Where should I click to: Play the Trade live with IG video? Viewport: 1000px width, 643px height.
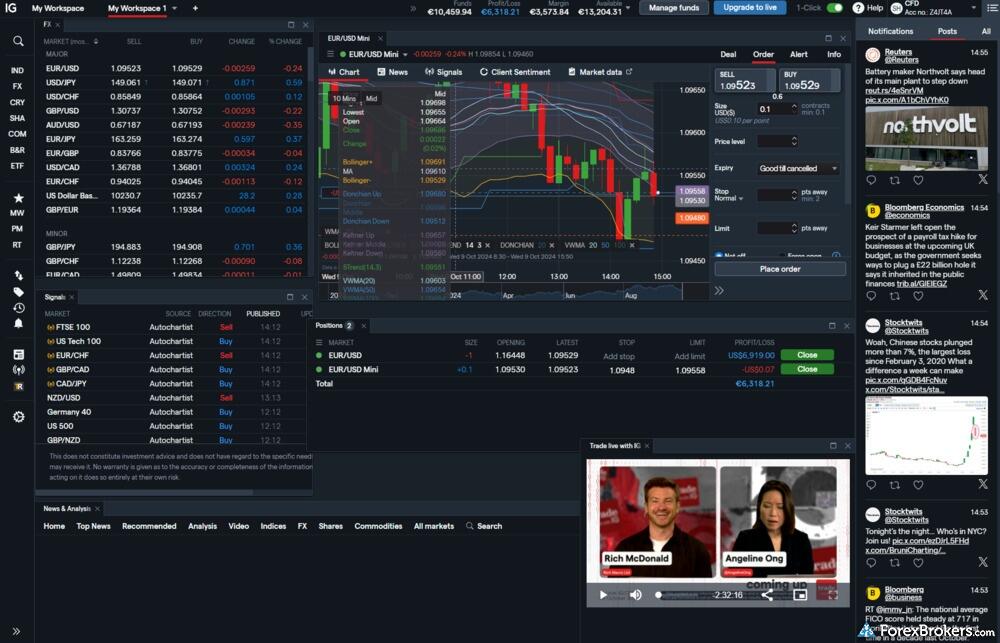coord(603,594)
